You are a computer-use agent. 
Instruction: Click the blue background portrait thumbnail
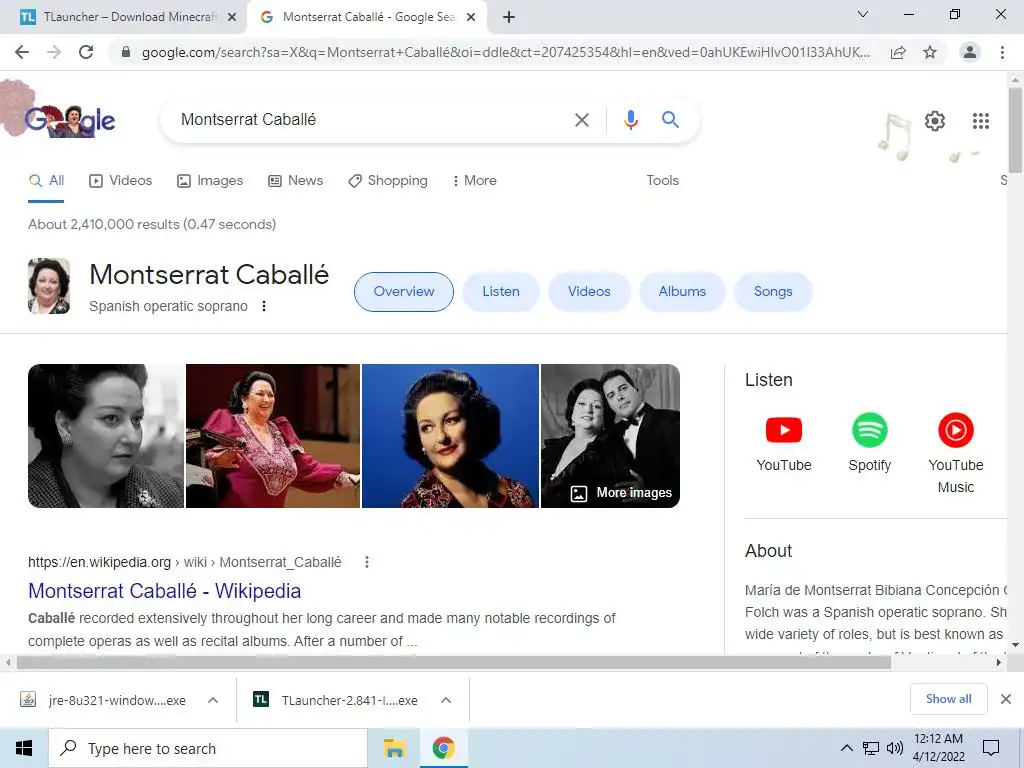[451, 436]
